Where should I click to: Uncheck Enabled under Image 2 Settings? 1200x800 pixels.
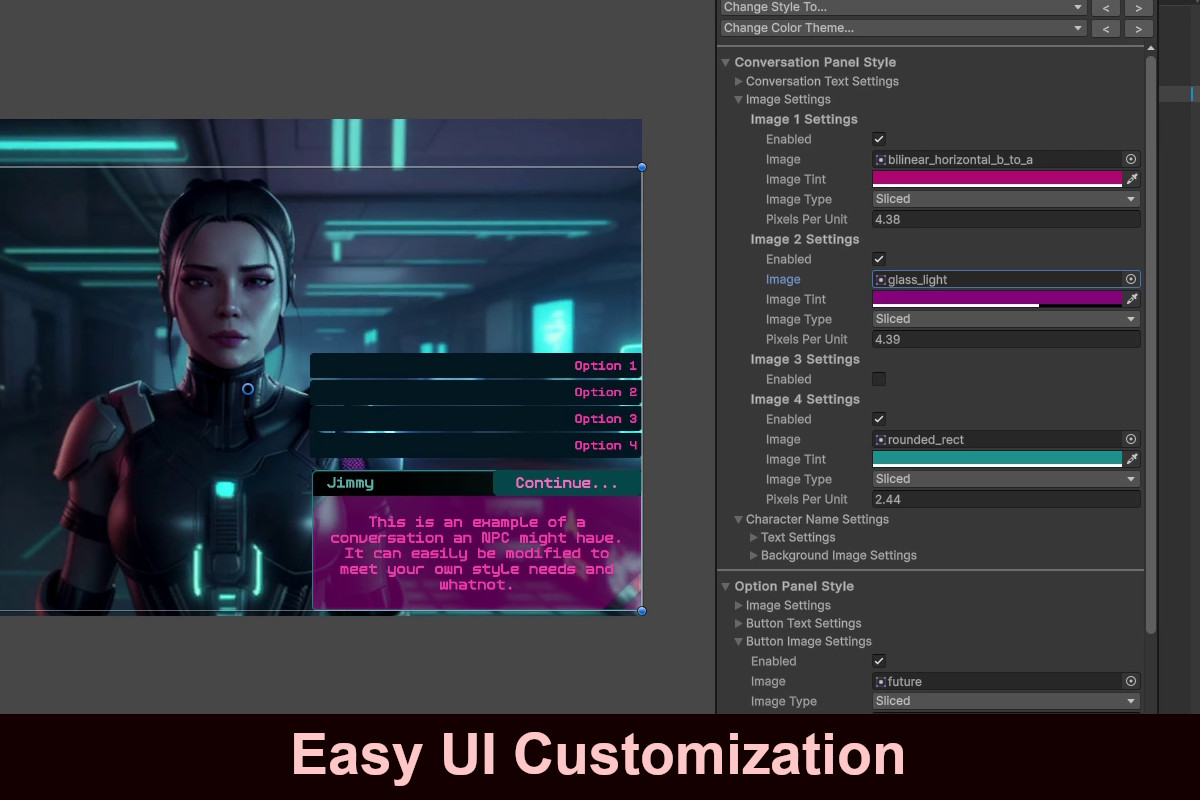(x=879, y=259)
